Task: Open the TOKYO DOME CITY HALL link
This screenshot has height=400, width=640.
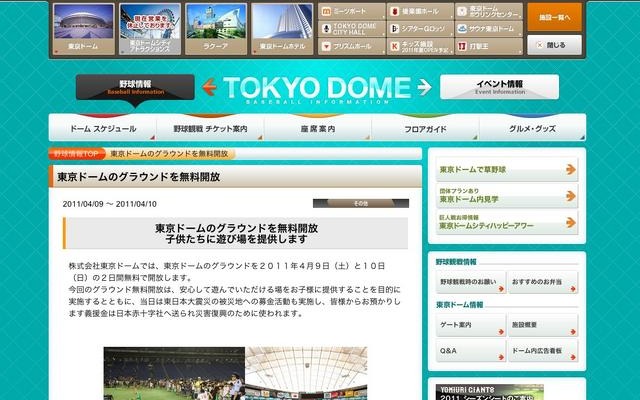Action: pyautogui.click(x=351, y=29)
